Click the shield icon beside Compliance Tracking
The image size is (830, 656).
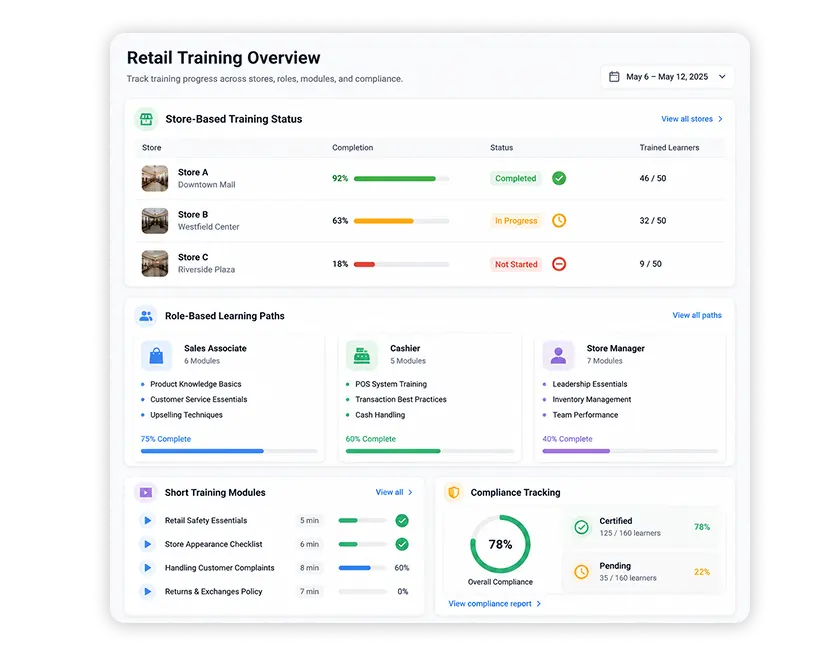(454, 492)
